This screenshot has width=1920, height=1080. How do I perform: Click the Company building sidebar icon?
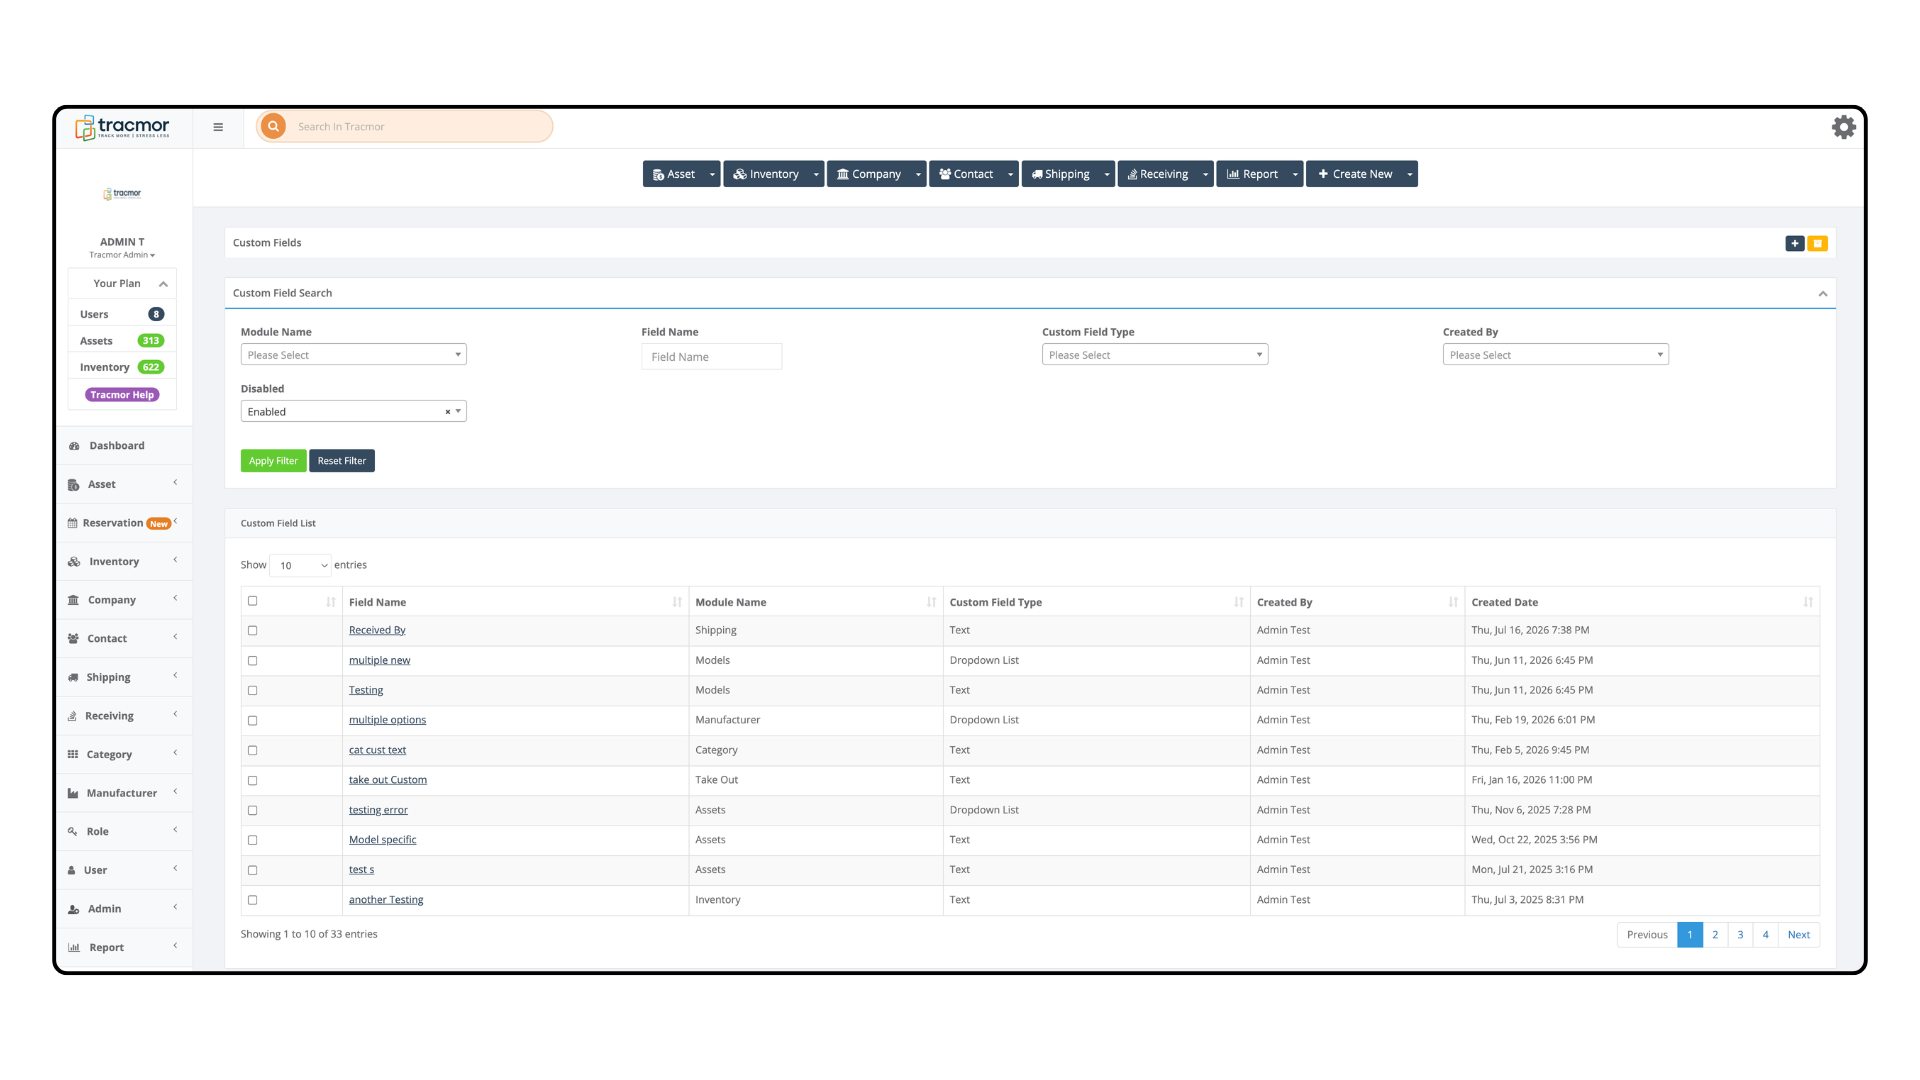(73, 600)
